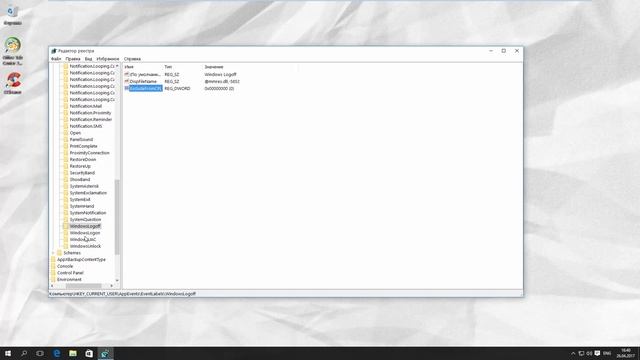Click the folder icon of AppXBackupContentType
This screenshot has width=640, height=360.
point(53,260)
